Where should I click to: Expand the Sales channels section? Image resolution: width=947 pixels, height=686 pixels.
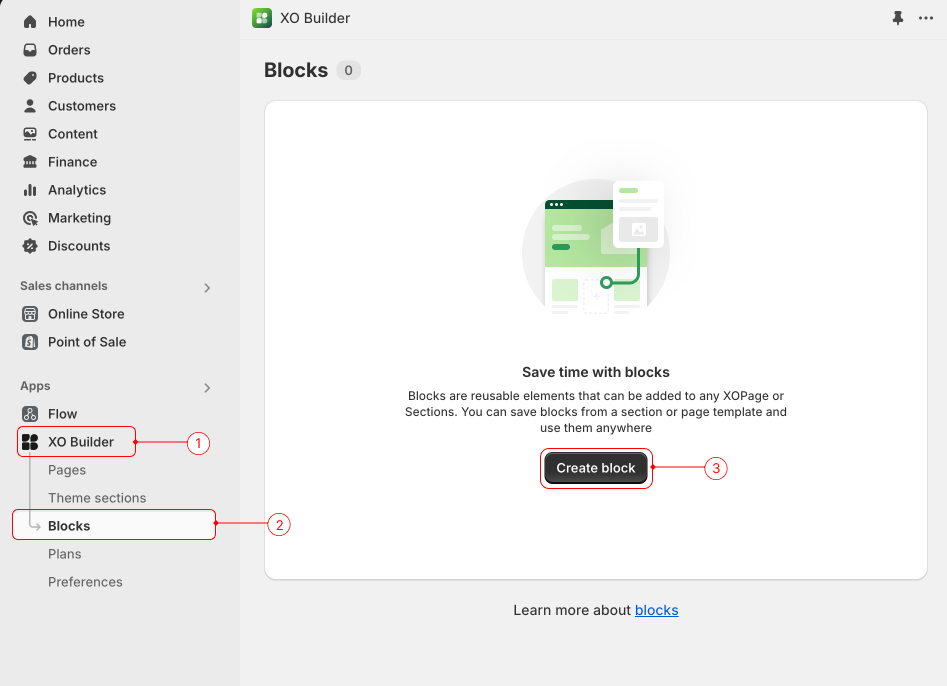tap(207, 288)
